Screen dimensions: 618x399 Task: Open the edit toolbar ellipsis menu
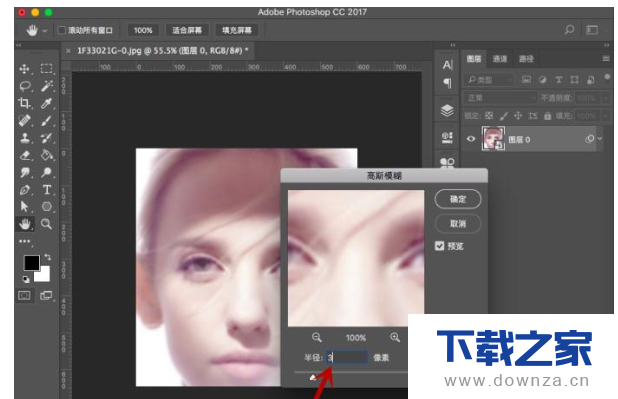pyautogui.click(x=24, y=241)
